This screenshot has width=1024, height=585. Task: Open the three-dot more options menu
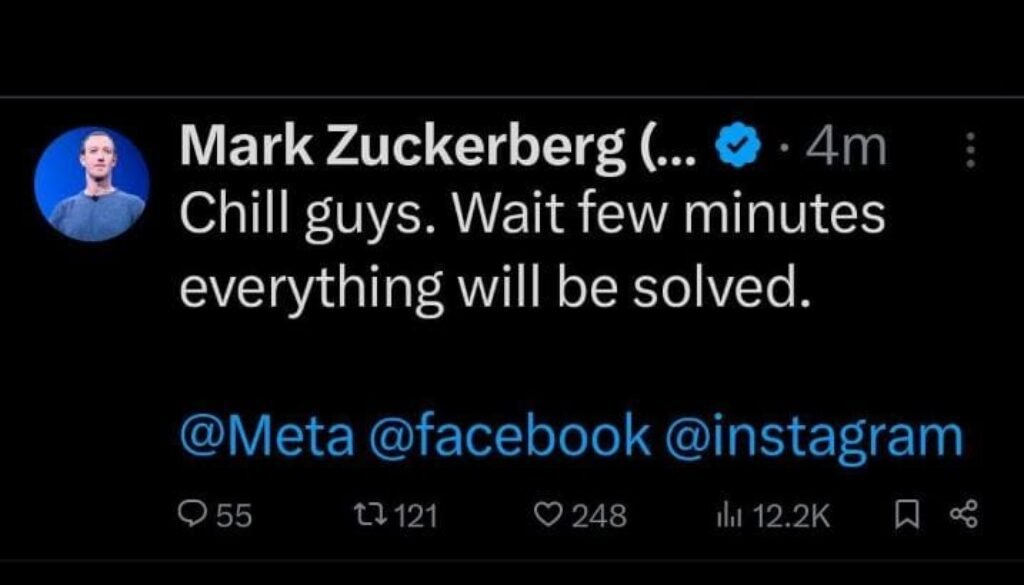click(967, 152)
